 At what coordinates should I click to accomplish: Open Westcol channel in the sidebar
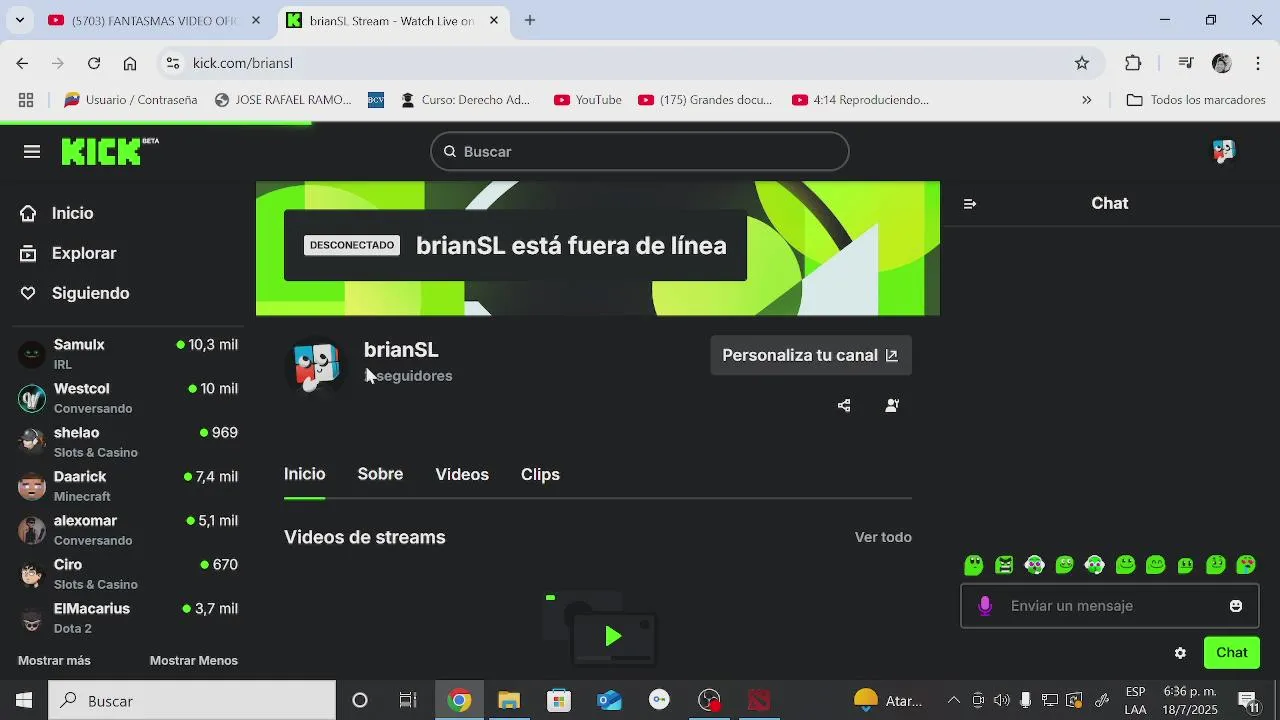point(128,398)
